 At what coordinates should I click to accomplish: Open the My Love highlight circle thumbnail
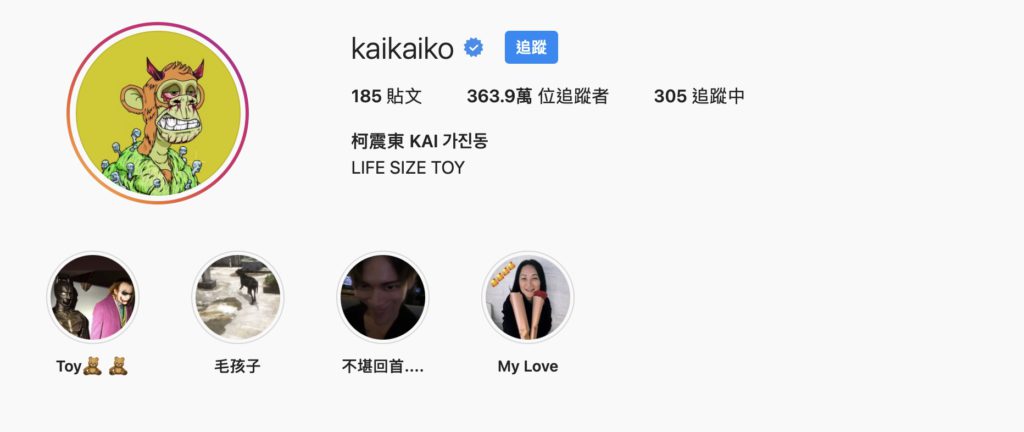click(x=528, y=297)
